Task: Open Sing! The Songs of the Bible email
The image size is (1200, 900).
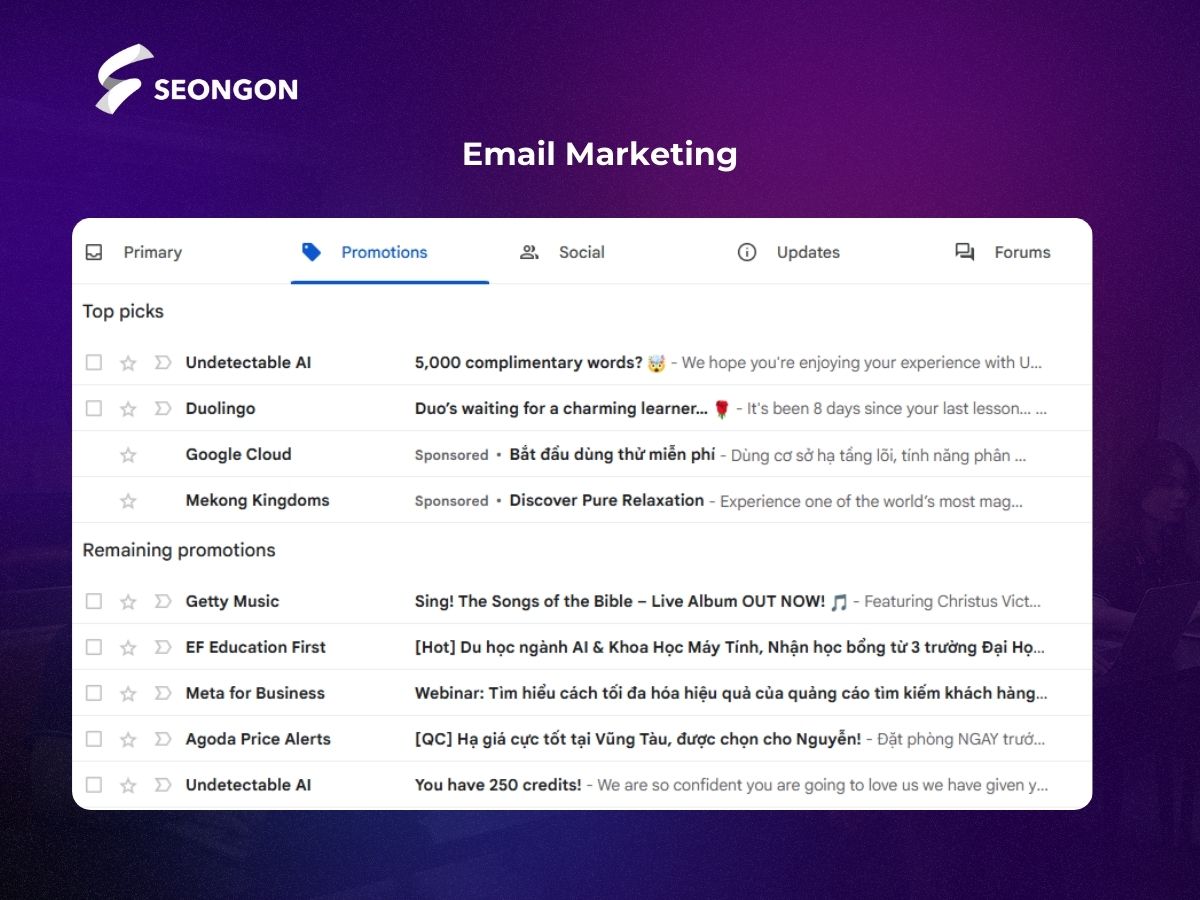Action: (x=582, y=601)
